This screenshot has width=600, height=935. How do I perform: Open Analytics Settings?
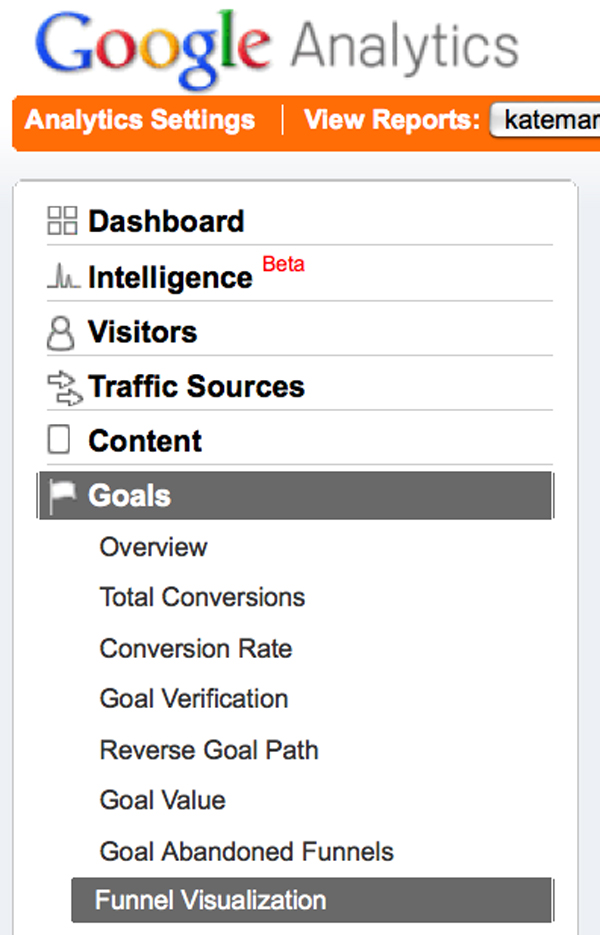[140, 121]
